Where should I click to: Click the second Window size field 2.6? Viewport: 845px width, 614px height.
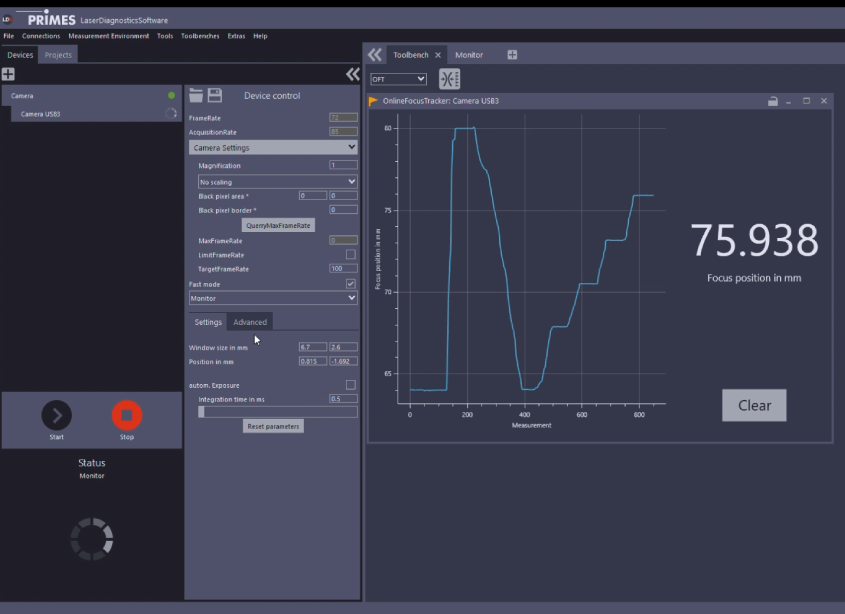(343, 347)
